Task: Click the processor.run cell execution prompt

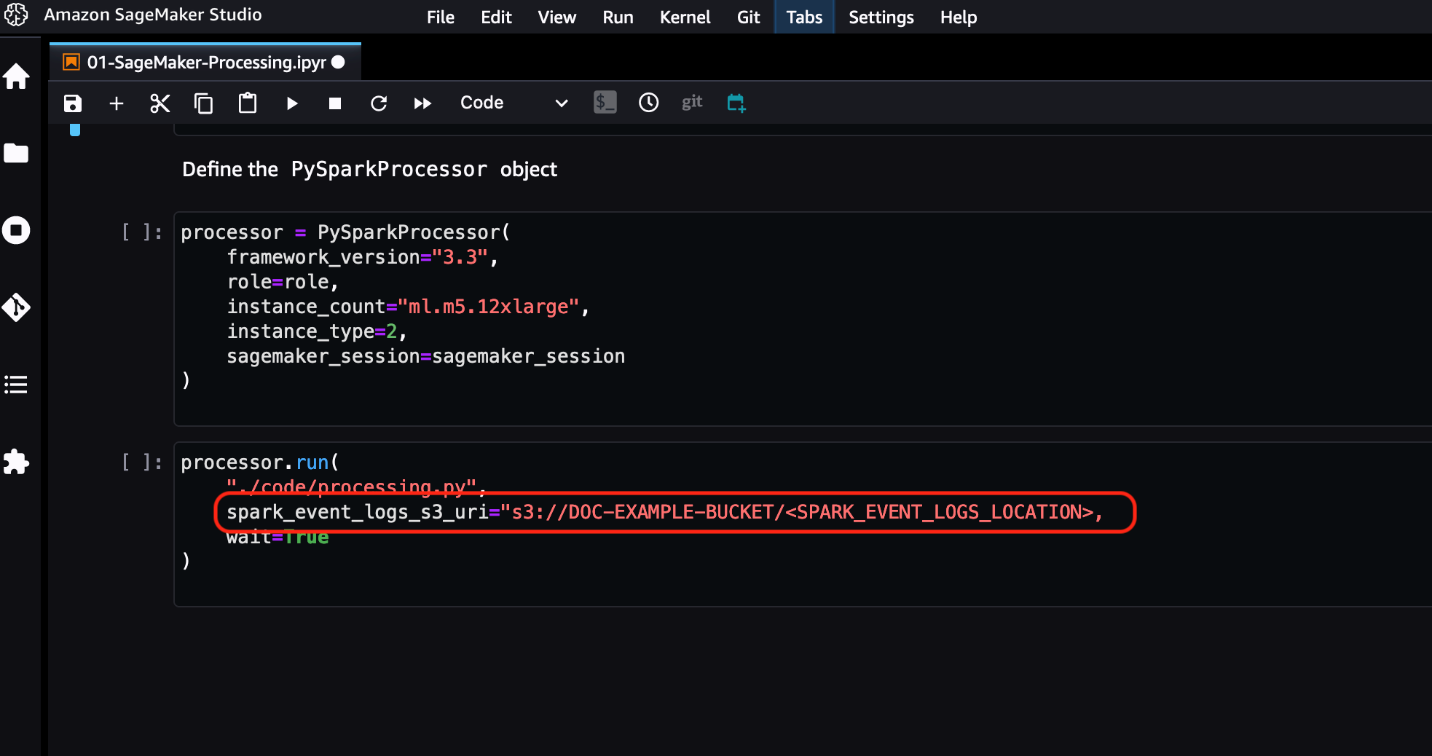Action: pyautogui.click(x=141, y=463)
